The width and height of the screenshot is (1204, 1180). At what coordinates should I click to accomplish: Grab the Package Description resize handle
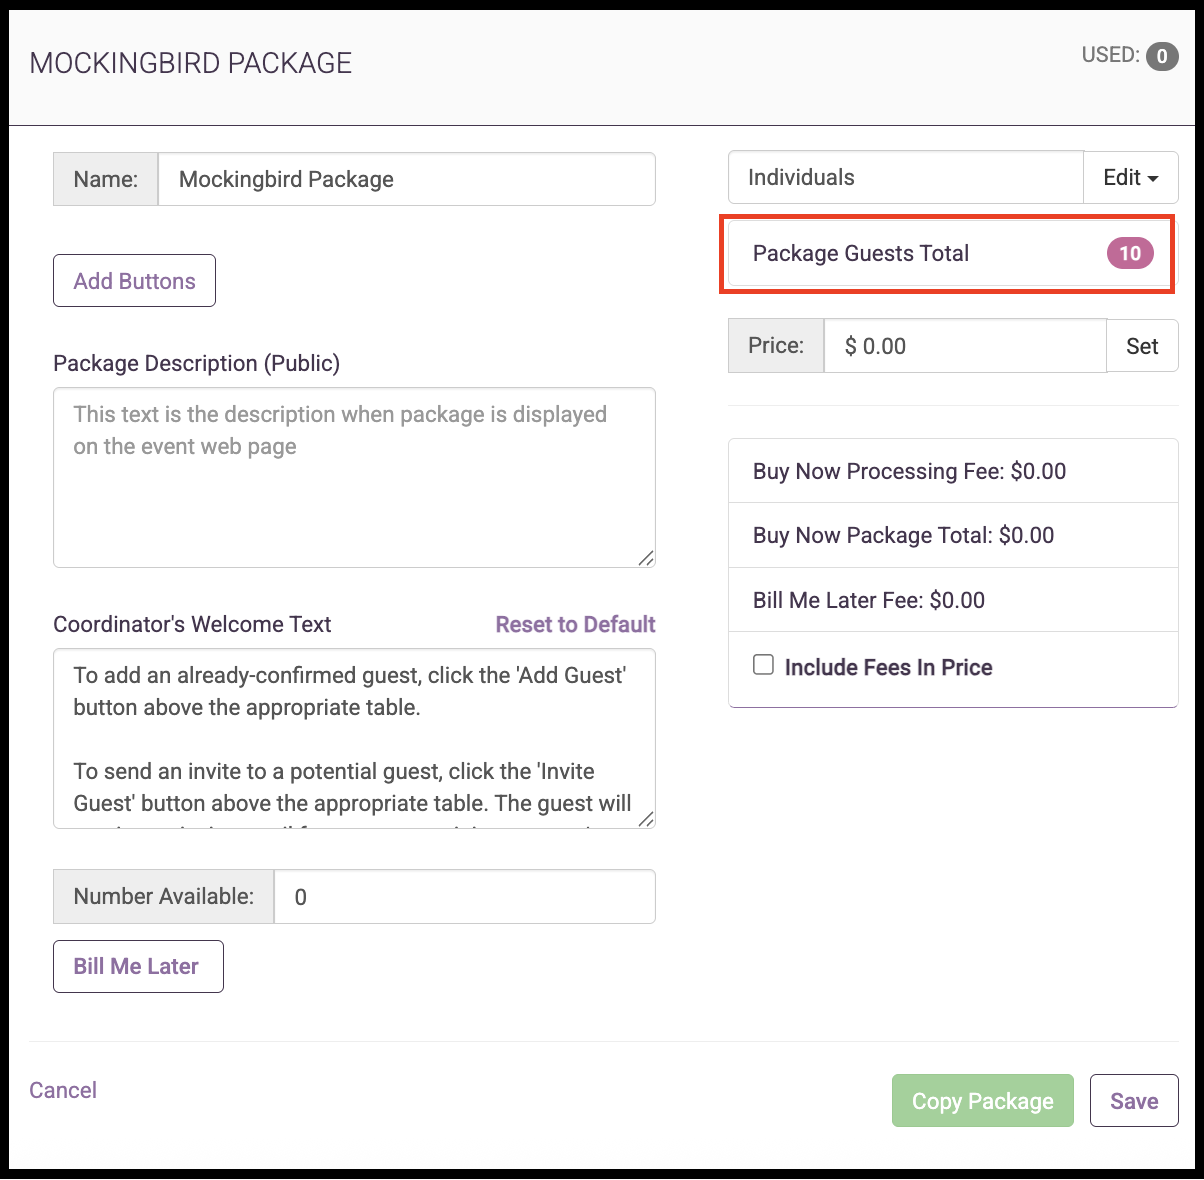(646, 558)
